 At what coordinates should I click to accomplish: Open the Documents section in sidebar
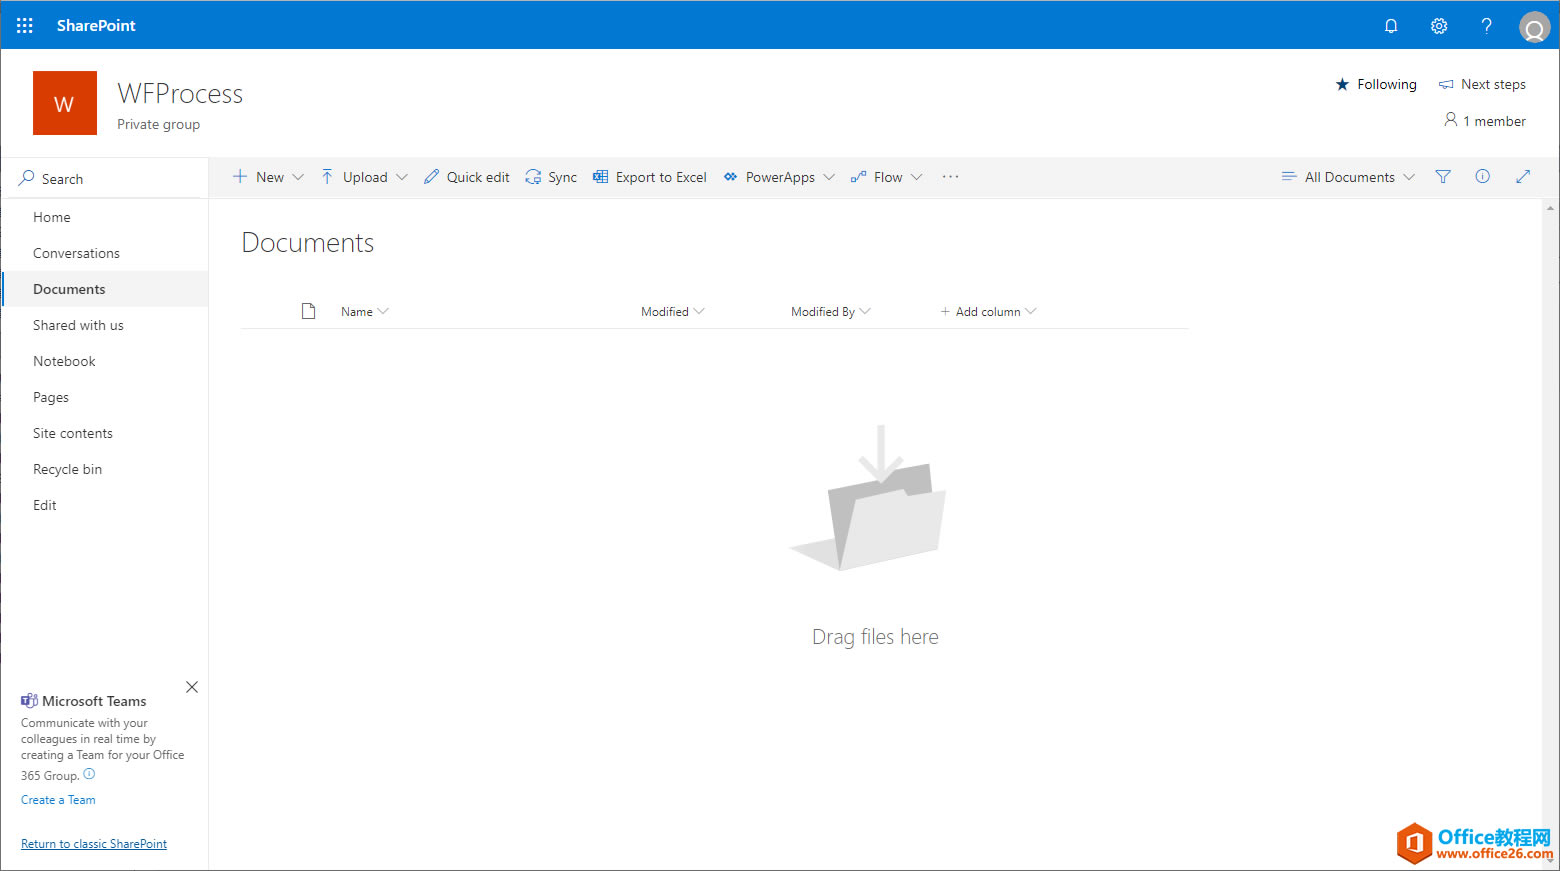69,289
